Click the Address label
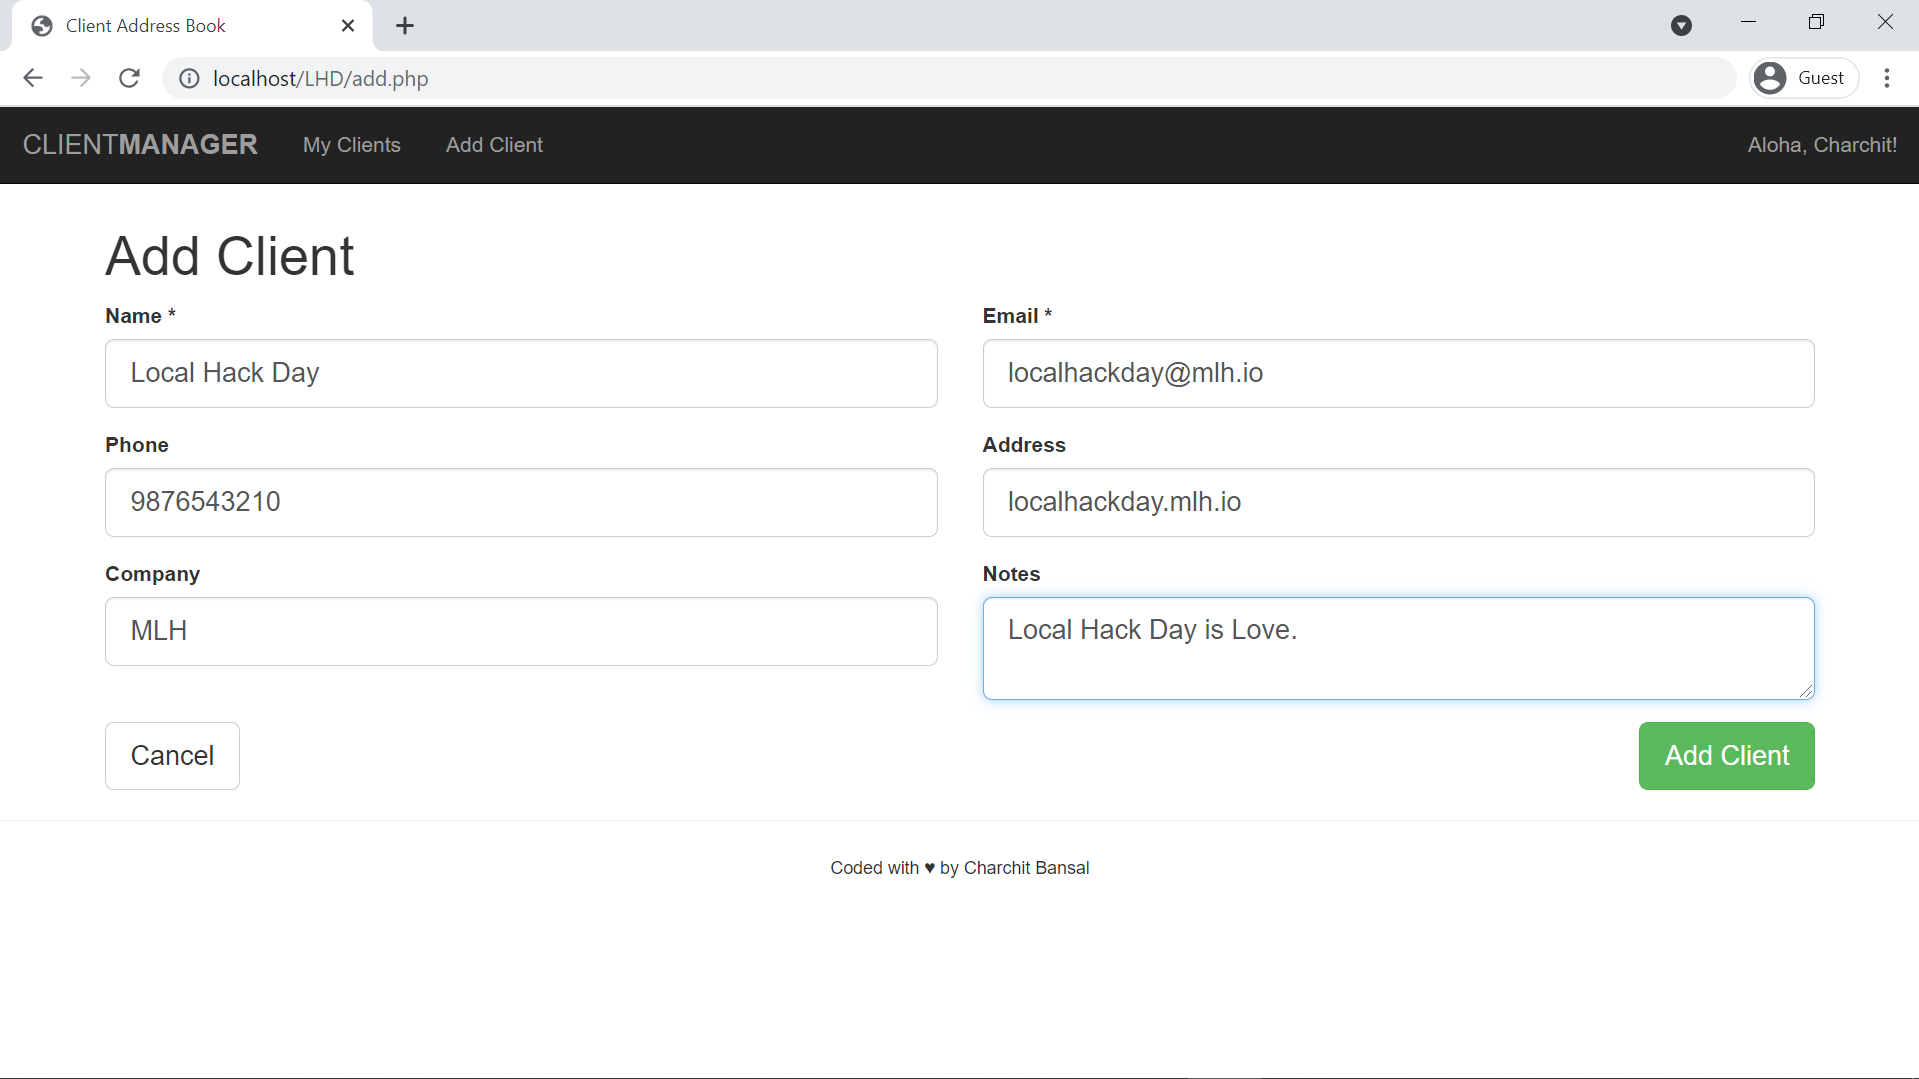The height and width of the screenshot is (1079, 1919). coord(1024,445)
